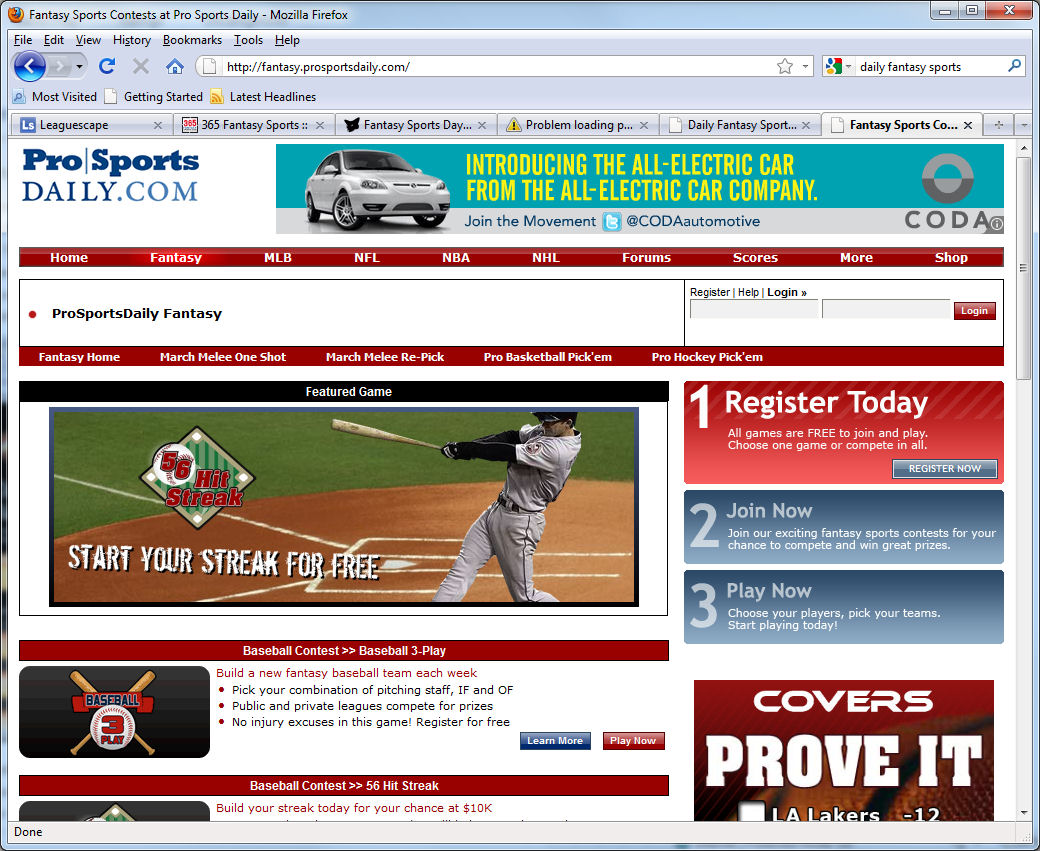The height and width of the screenshot is (851, 1040).
Task: Open the File menu
Action: coord(23,40)
